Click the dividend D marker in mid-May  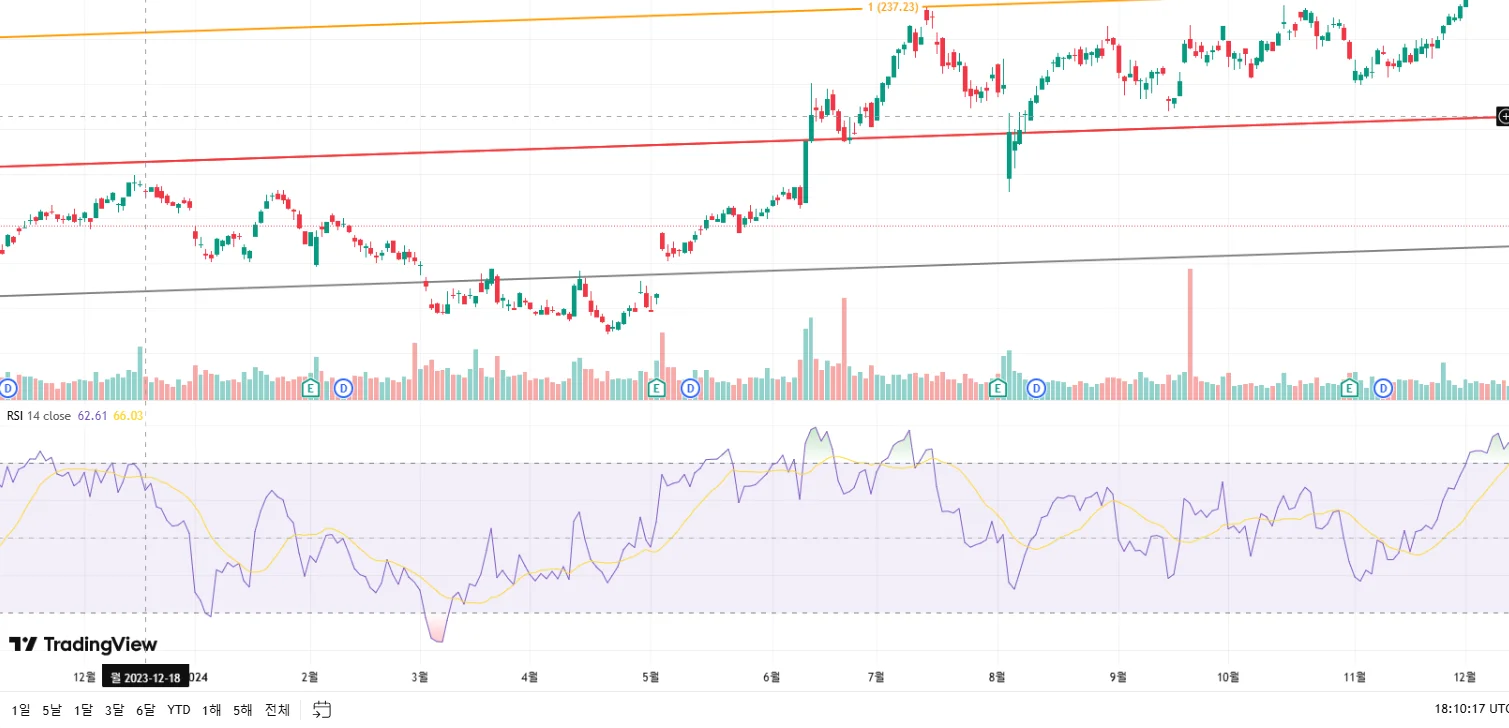[x=690, y=387]
